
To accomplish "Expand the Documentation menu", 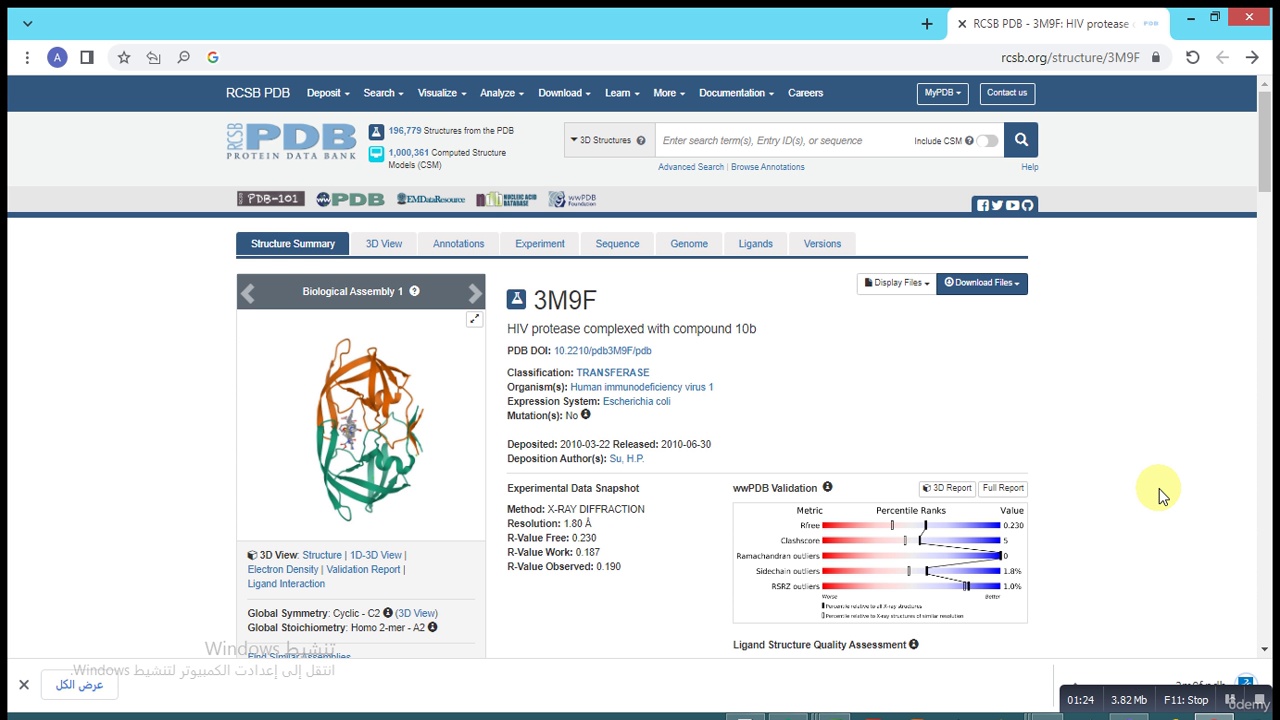I will [737, 93].
